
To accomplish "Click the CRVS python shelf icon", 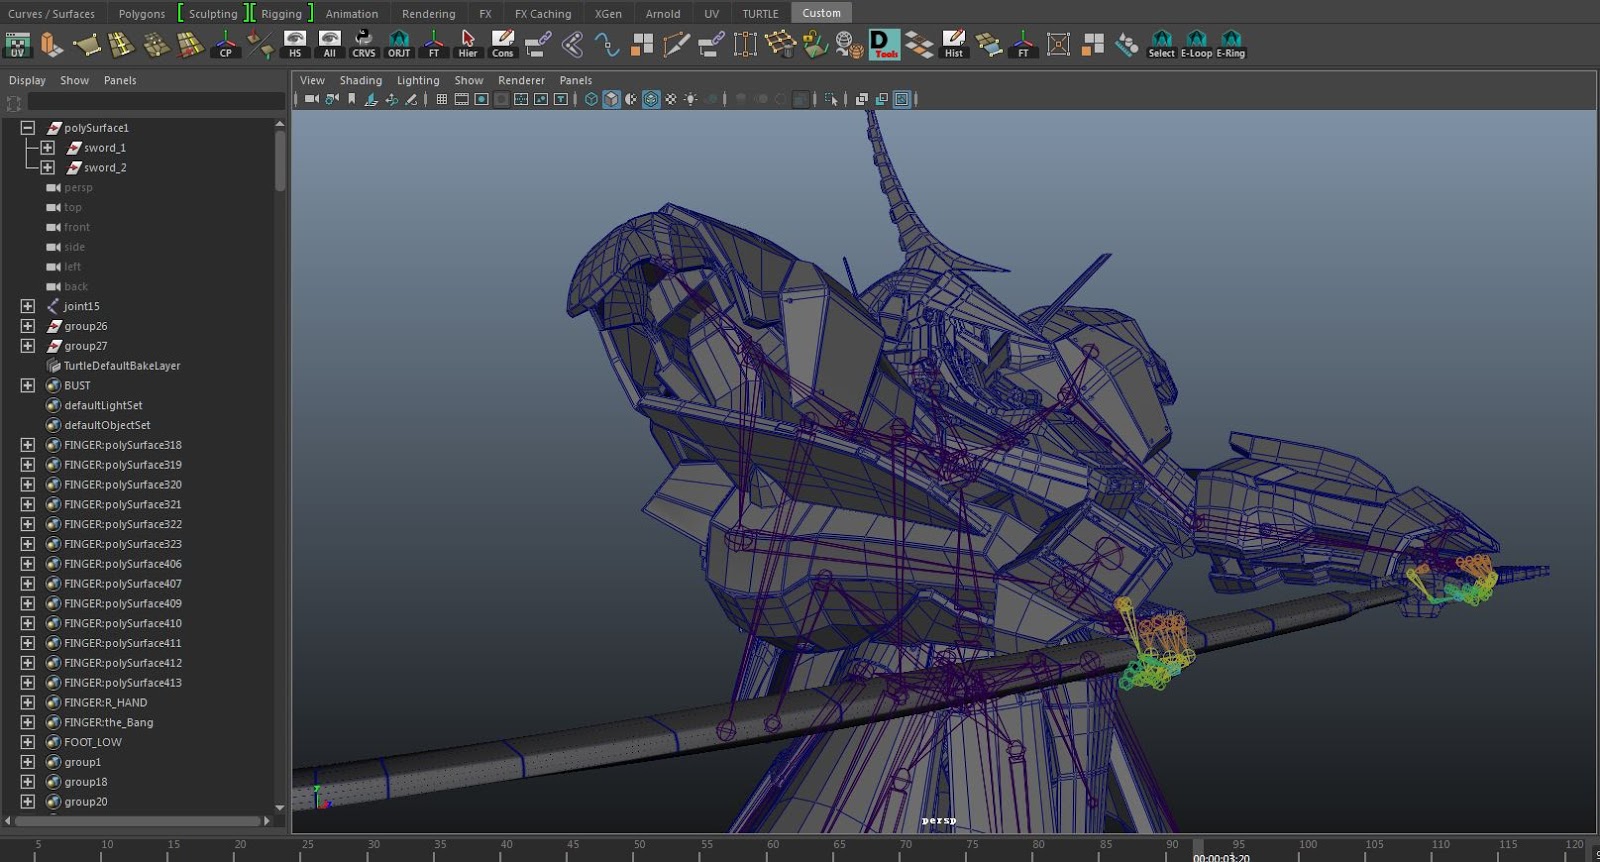I will (x=364, y=45).
